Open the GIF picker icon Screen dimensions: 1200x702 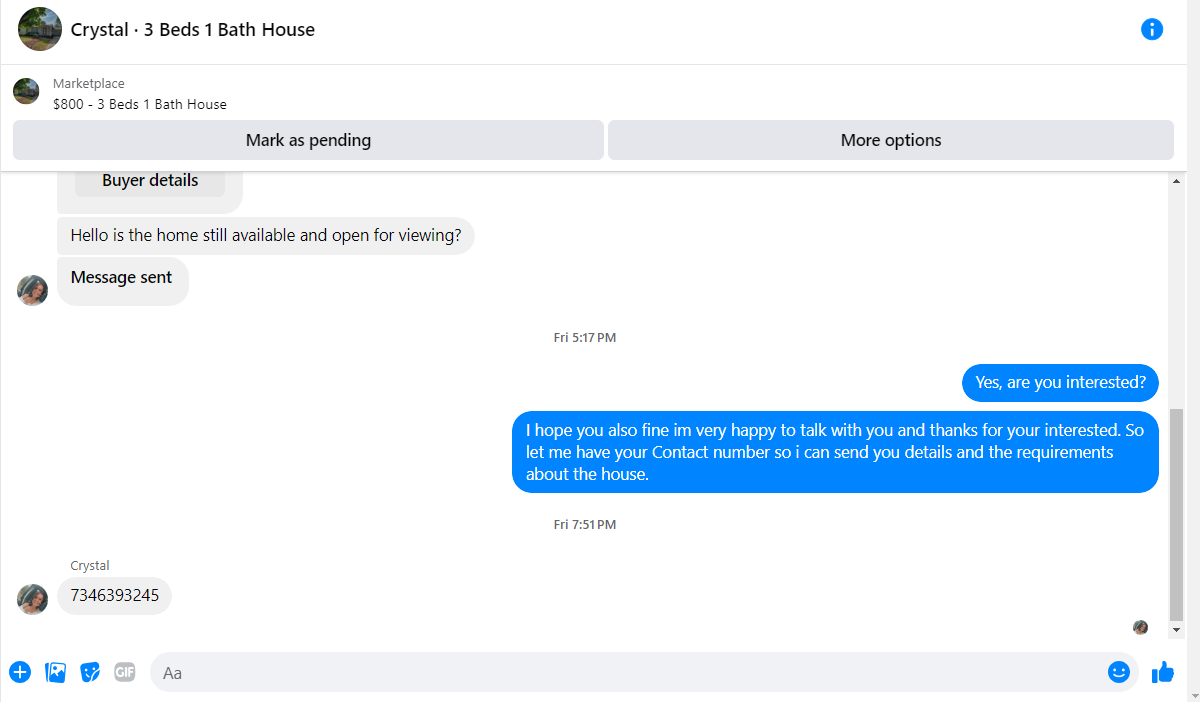(x=125, y=672)
